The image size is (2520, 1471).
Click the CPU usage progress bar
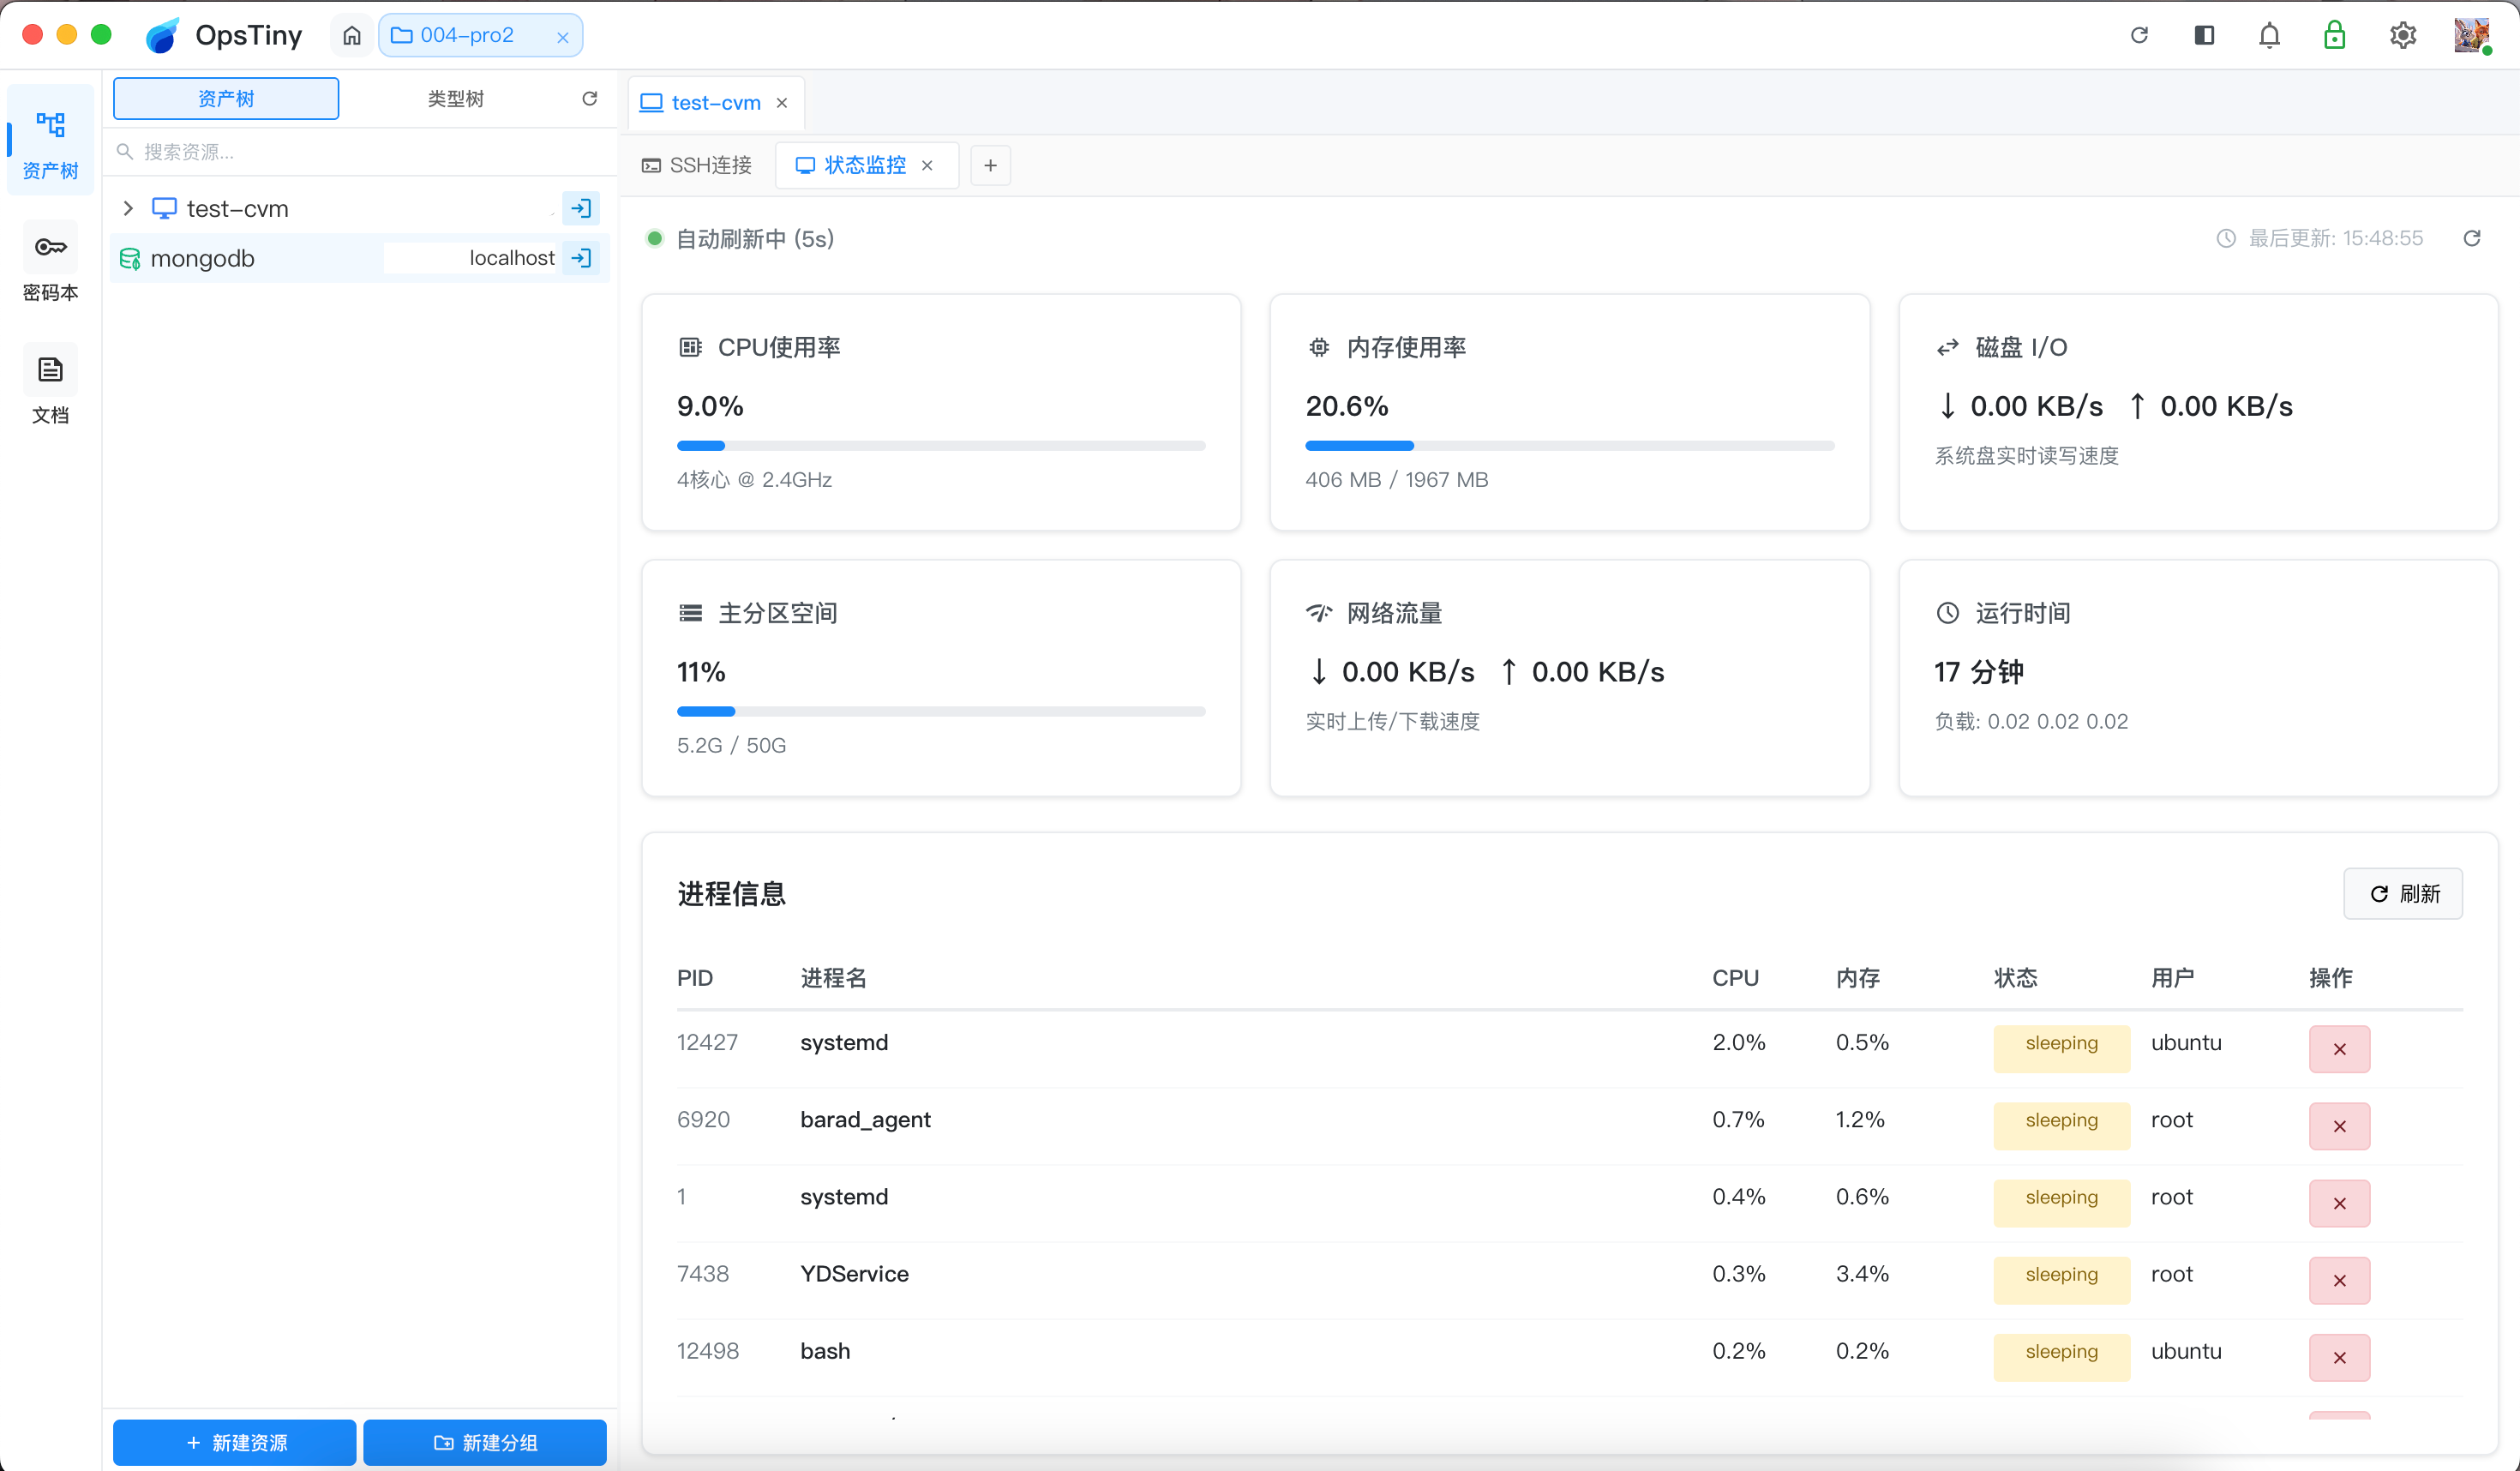coord(941,446)
